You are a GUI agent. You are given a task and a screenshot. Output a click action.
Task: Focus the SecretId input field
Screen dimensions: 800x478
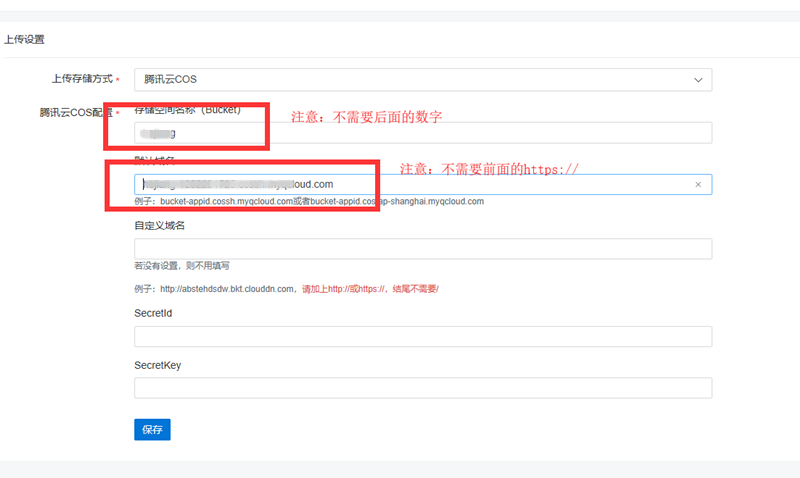click(x=423, y=337)
